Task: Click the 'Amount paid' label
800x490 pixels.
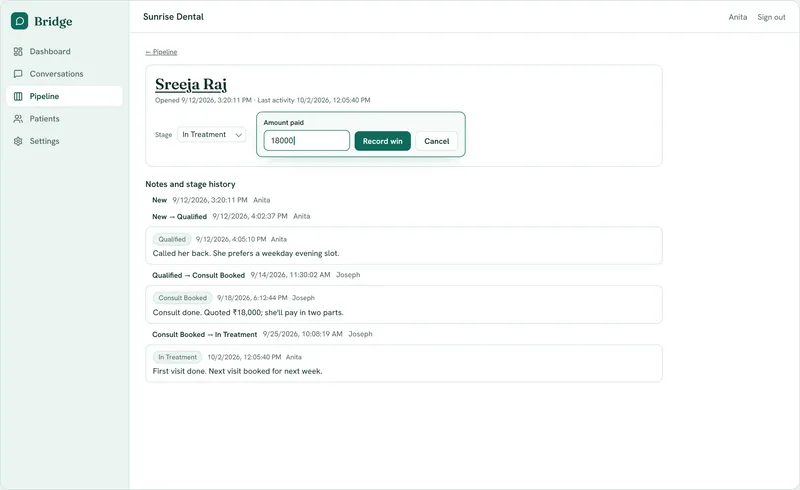Action: tap(284, 123)
